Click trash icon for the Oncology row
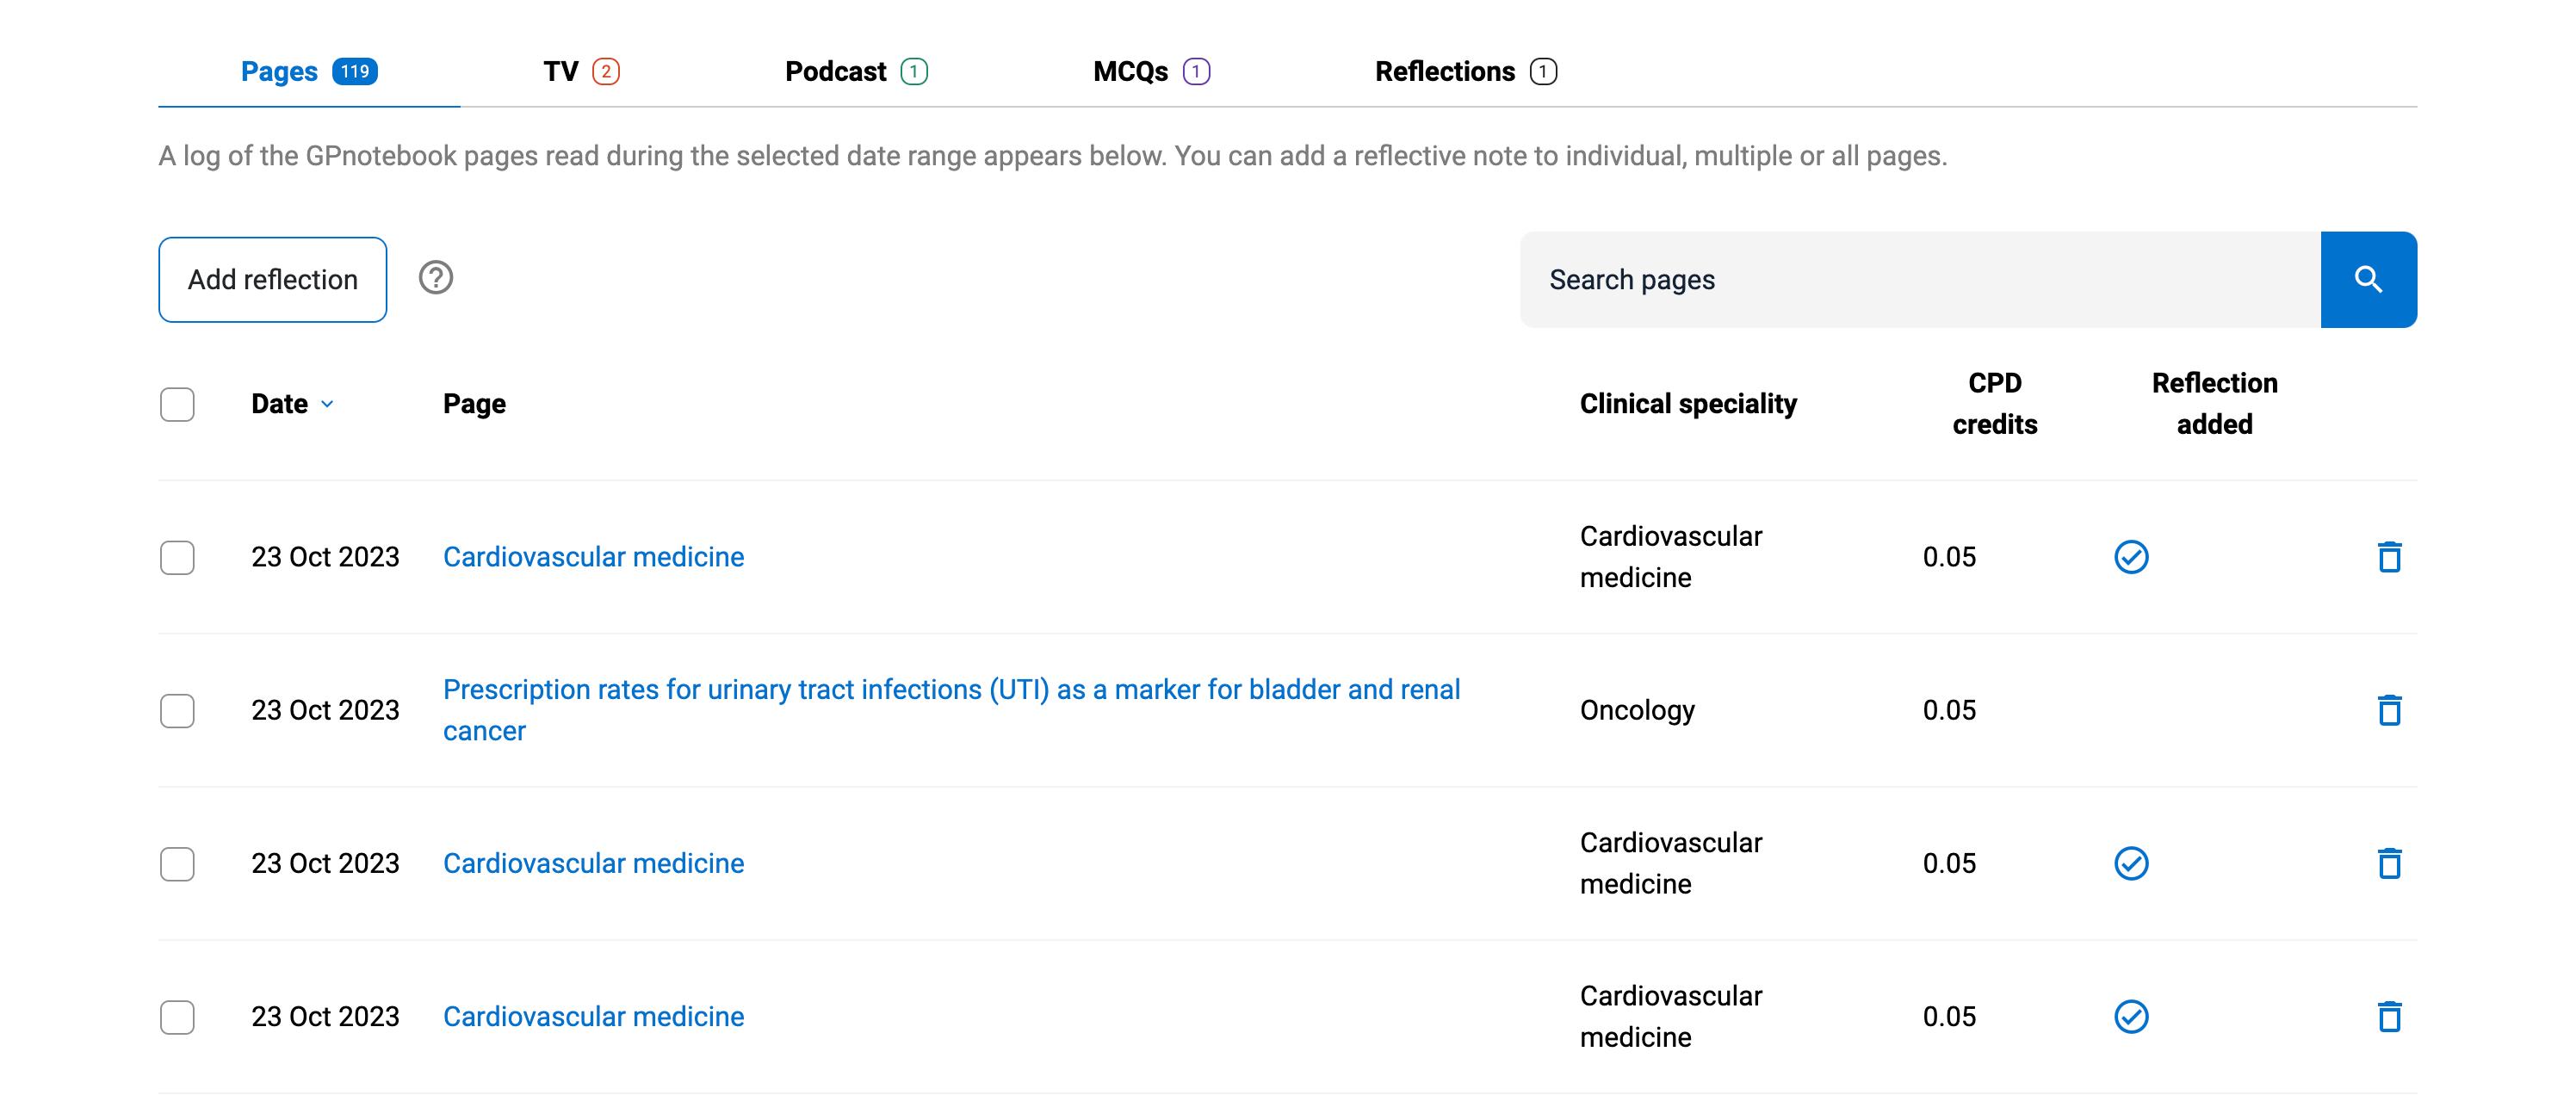This screenshot has height=1095, width=2576. (x=2389, y=710)
